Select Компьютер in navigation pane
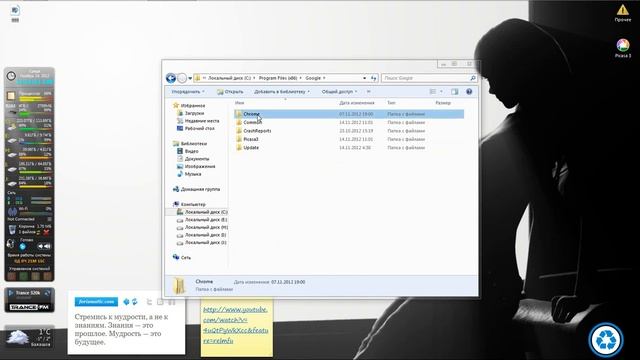 pyautogui.click(x=189, y=204)
